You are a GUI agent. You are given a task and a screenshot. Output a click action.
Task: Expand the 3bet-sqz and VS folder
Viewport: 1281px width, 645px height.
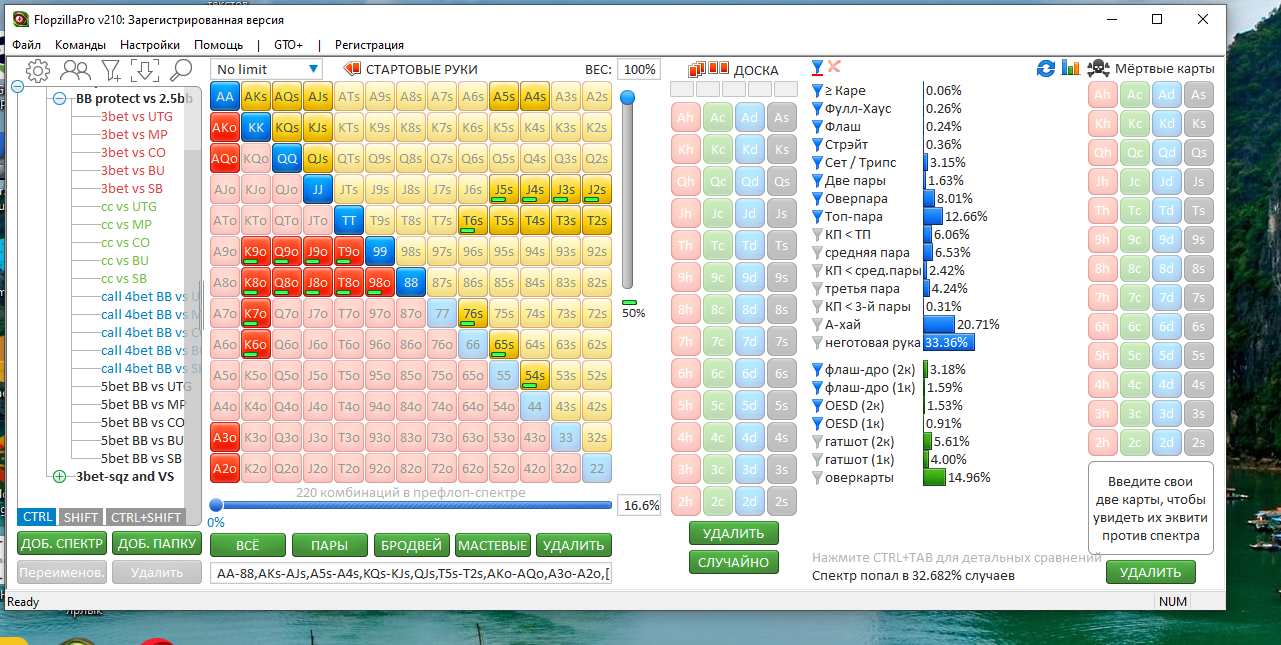coord(60,477)
